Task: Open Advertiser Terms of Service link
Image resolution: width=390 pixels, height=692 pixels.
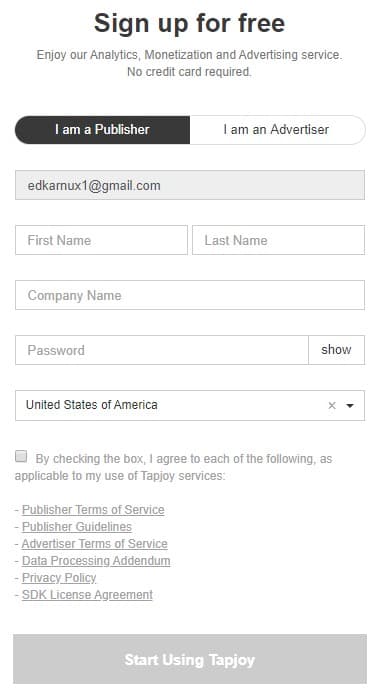Action: 95,544
